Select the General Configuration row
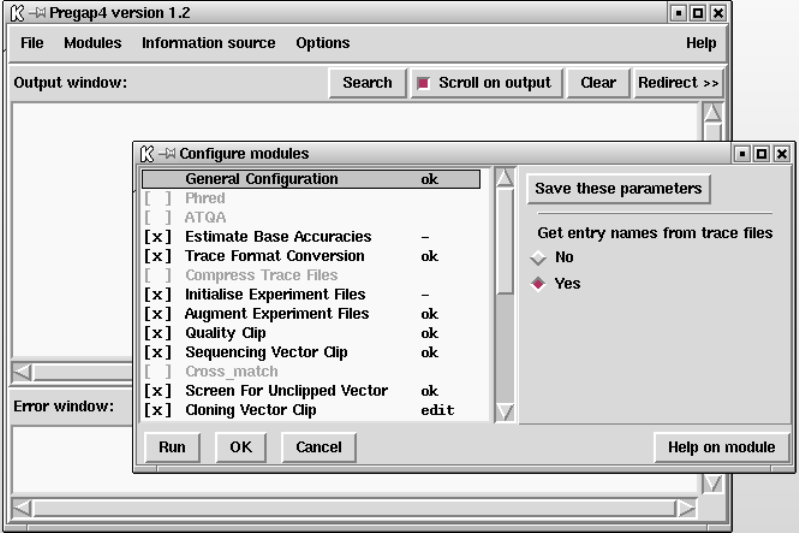The height and width of the screenshot is (533, 799). [x=311, y=179]
